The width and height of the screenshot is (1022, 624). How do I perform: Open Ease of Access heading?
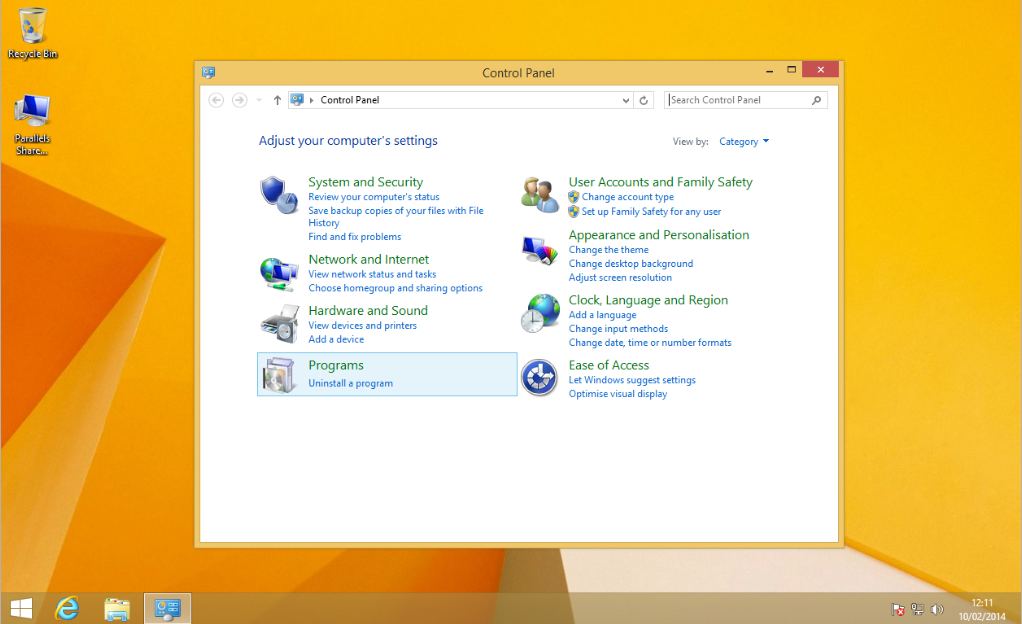click(609, 365)
